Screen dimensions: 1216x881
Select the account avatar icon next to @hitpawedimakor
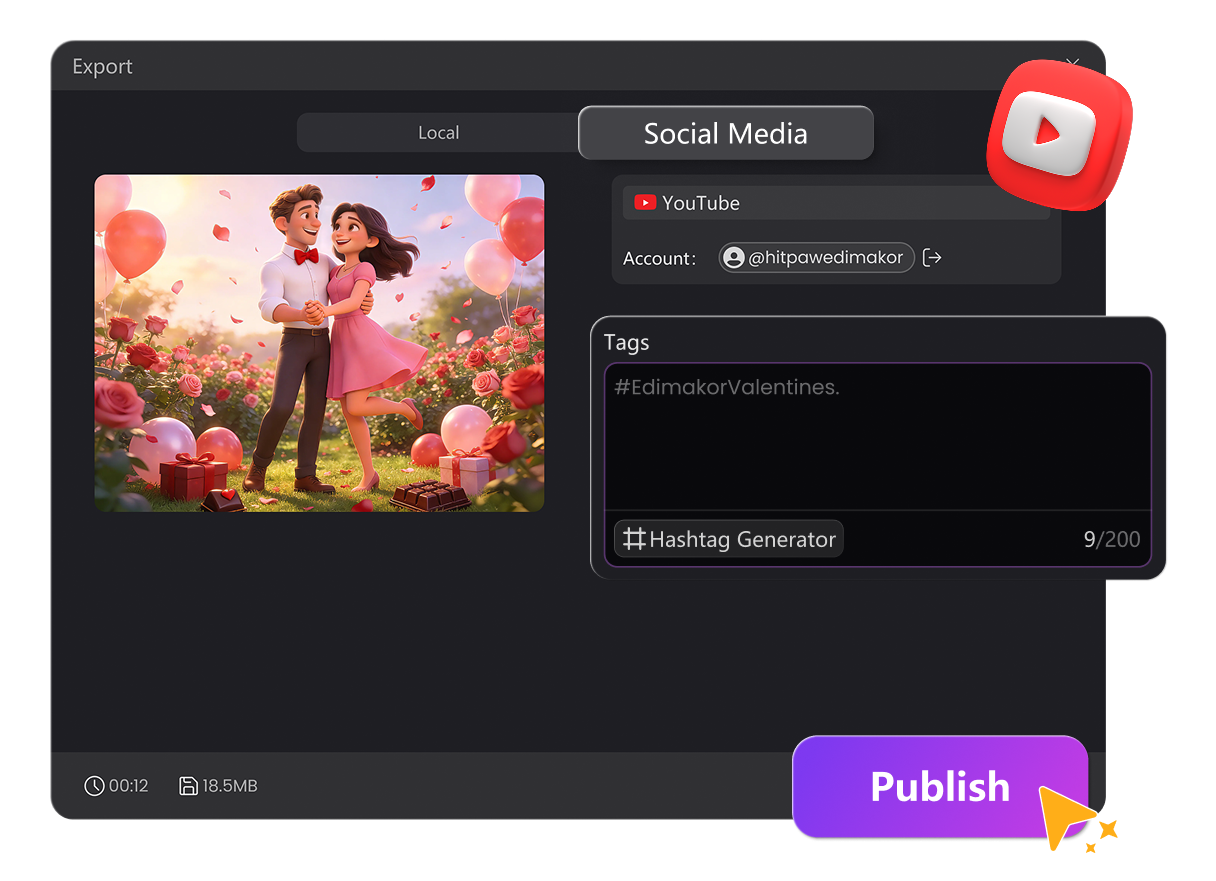[733, 257]
